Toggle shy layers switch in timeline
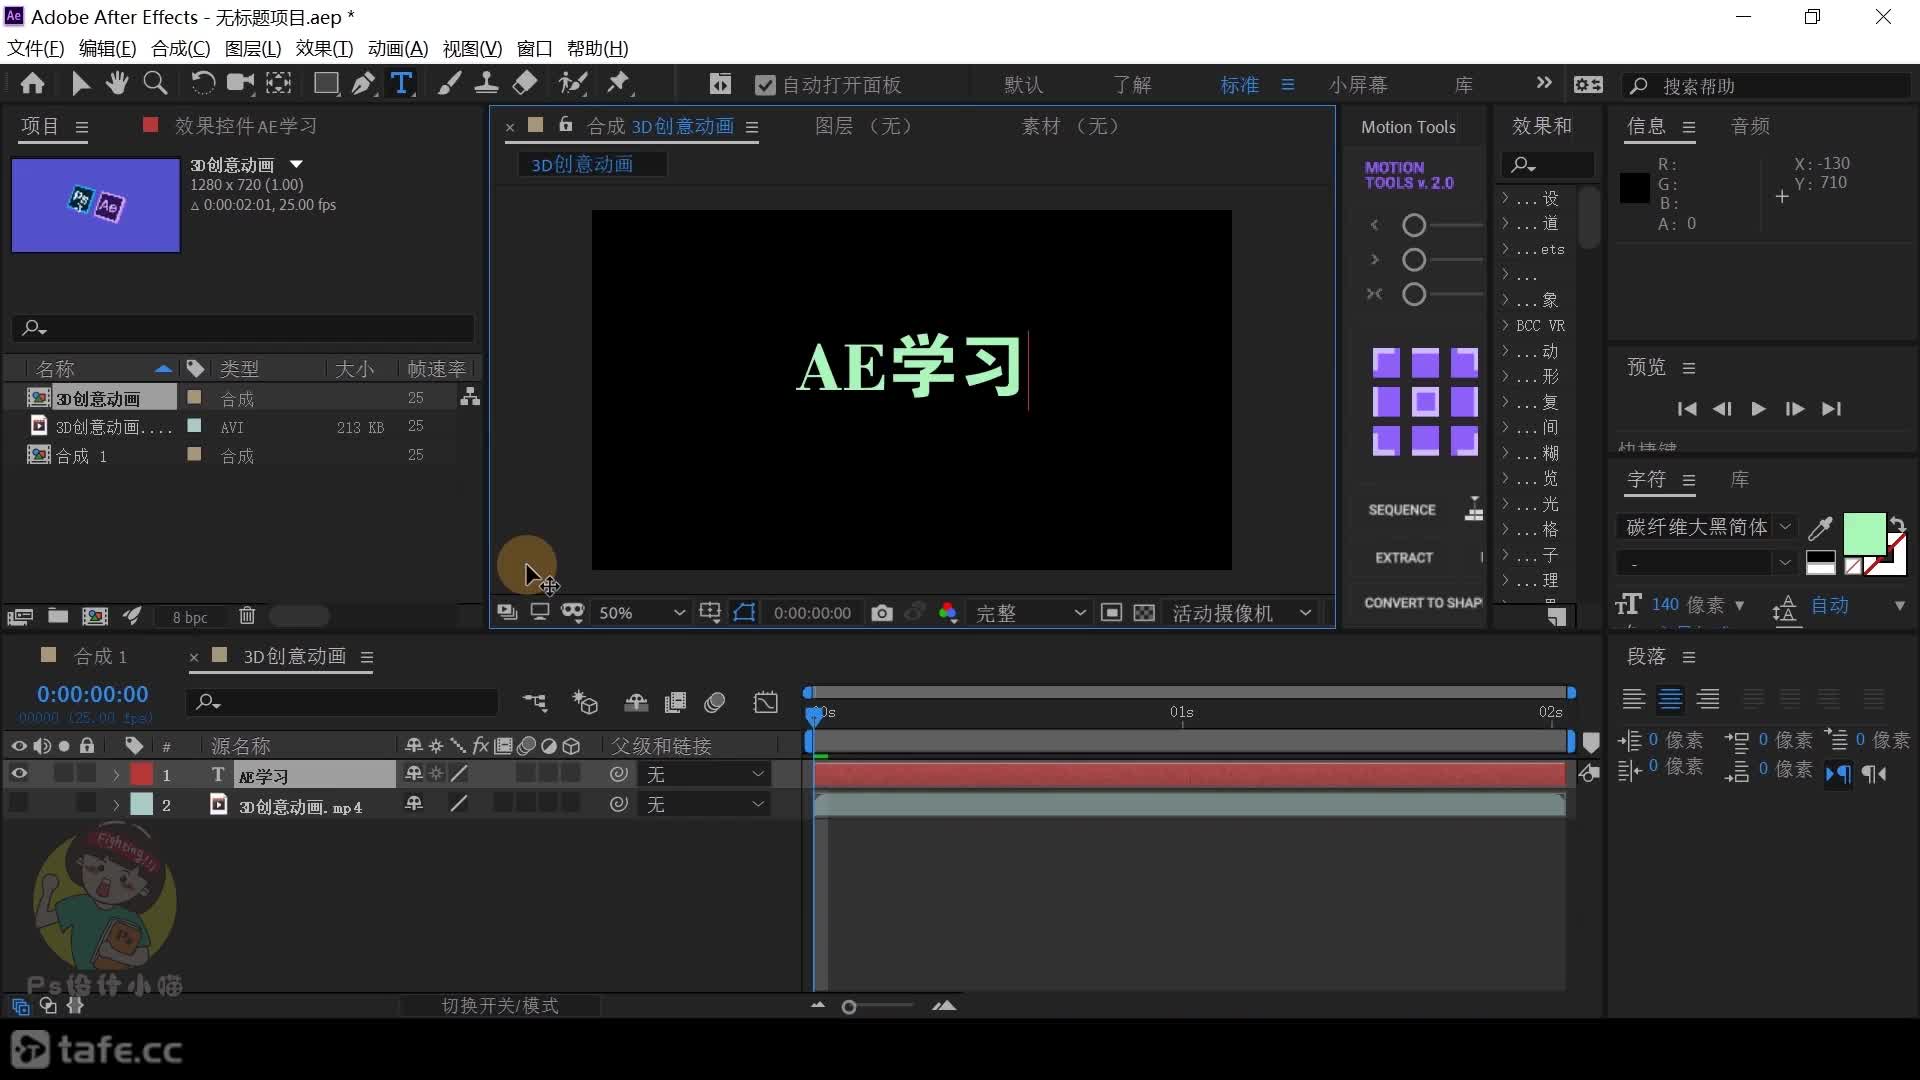The image size is (1920, 1080). 636,703
